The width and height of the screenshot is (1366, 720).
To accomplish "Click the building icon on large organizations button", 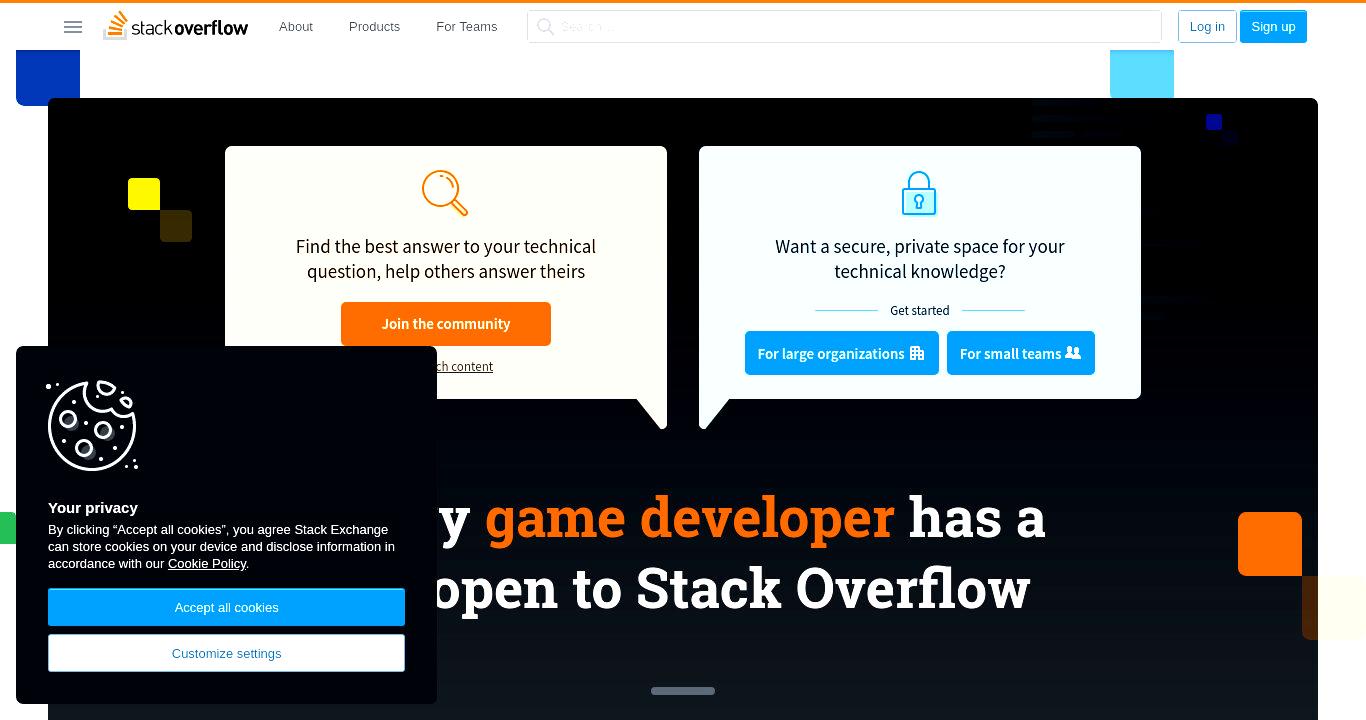I will pos(917,353).
